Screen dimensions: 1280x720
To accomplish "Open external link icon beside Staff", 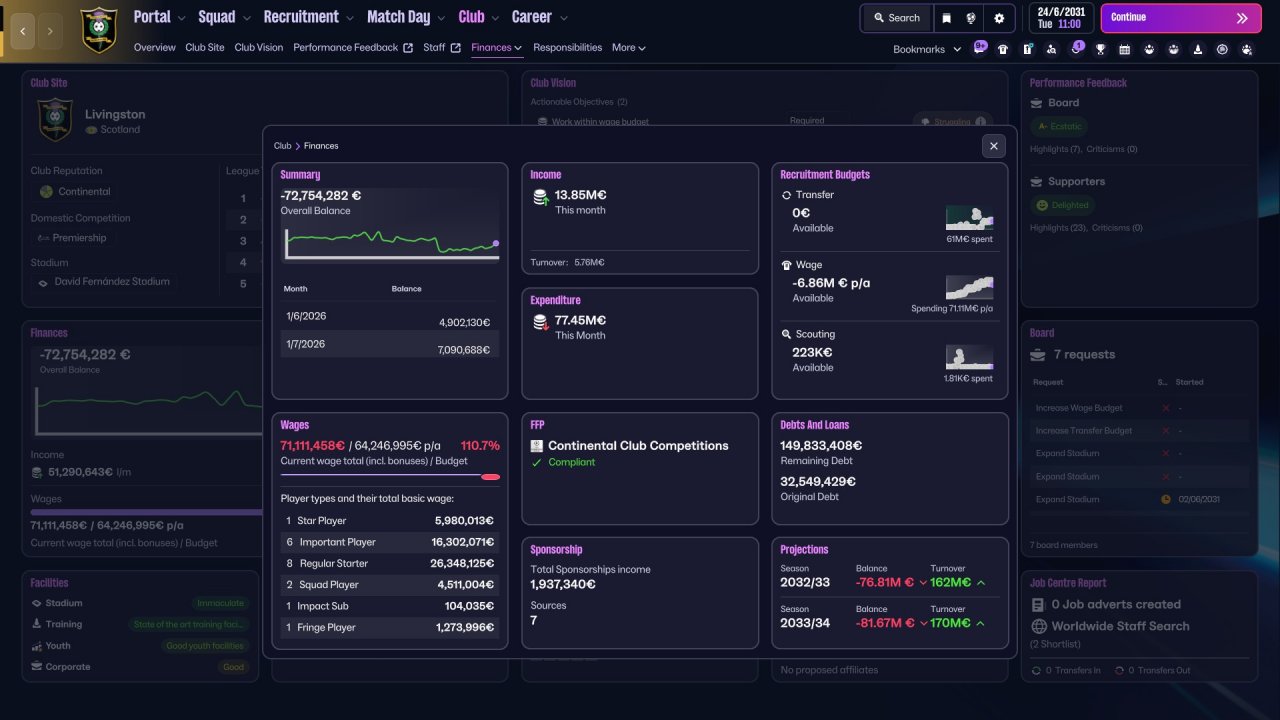I will coord(456,48).
